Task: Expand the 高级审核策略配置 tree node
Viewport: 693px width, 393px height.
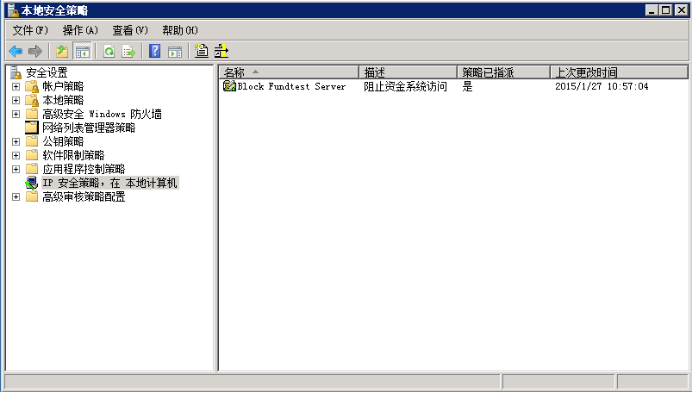Action: pyautogui.click(x=16, y=197)
